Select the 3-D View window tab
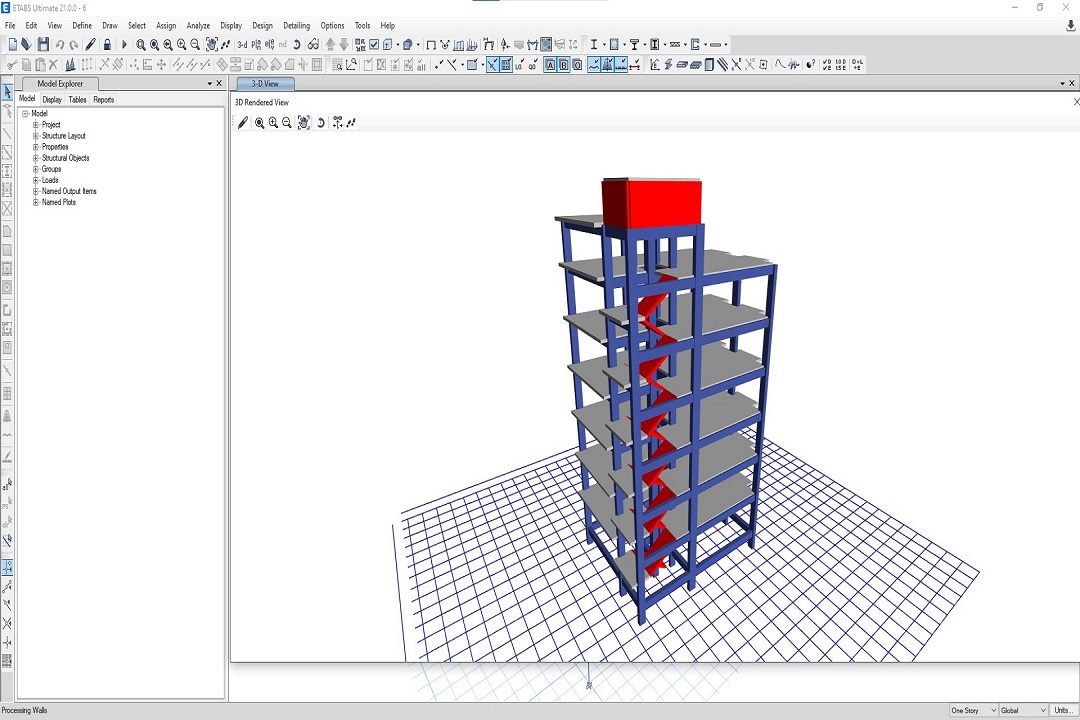Viewport: 1080px width, 720px height. [x=265, y=84]
